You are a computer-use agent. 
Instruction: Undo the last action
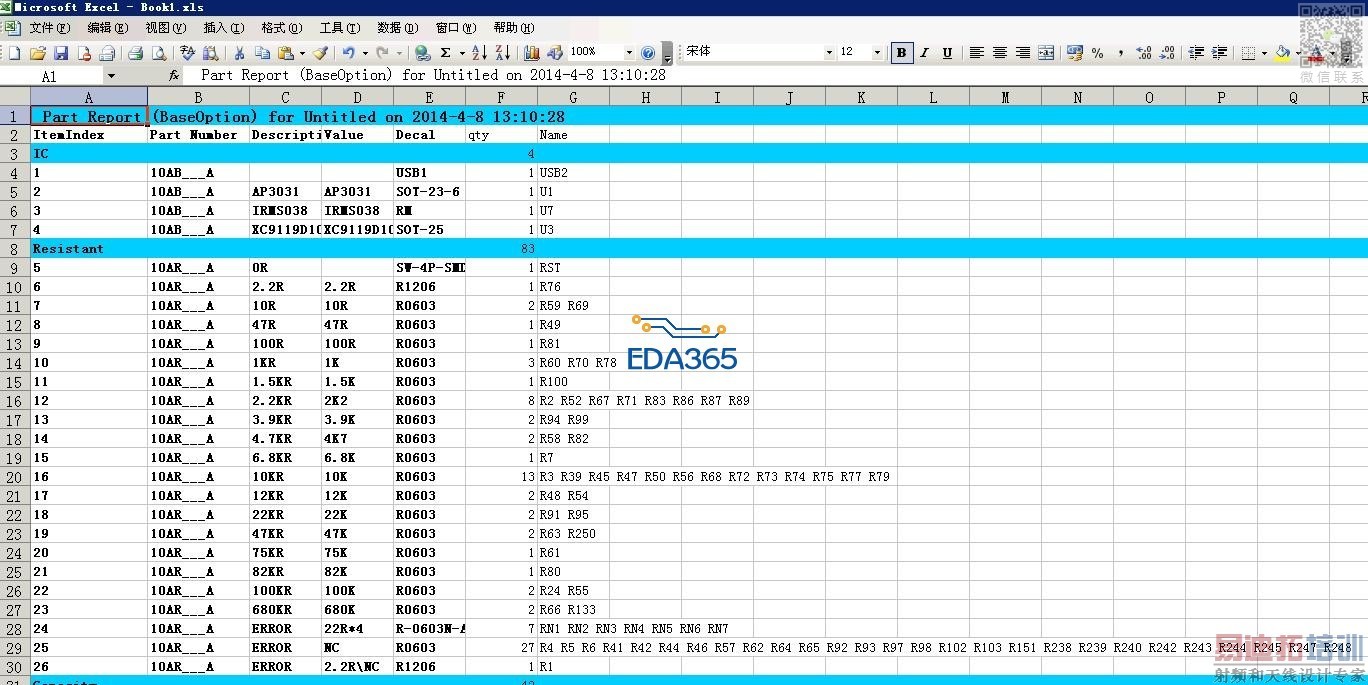click(x=348, y=52)
